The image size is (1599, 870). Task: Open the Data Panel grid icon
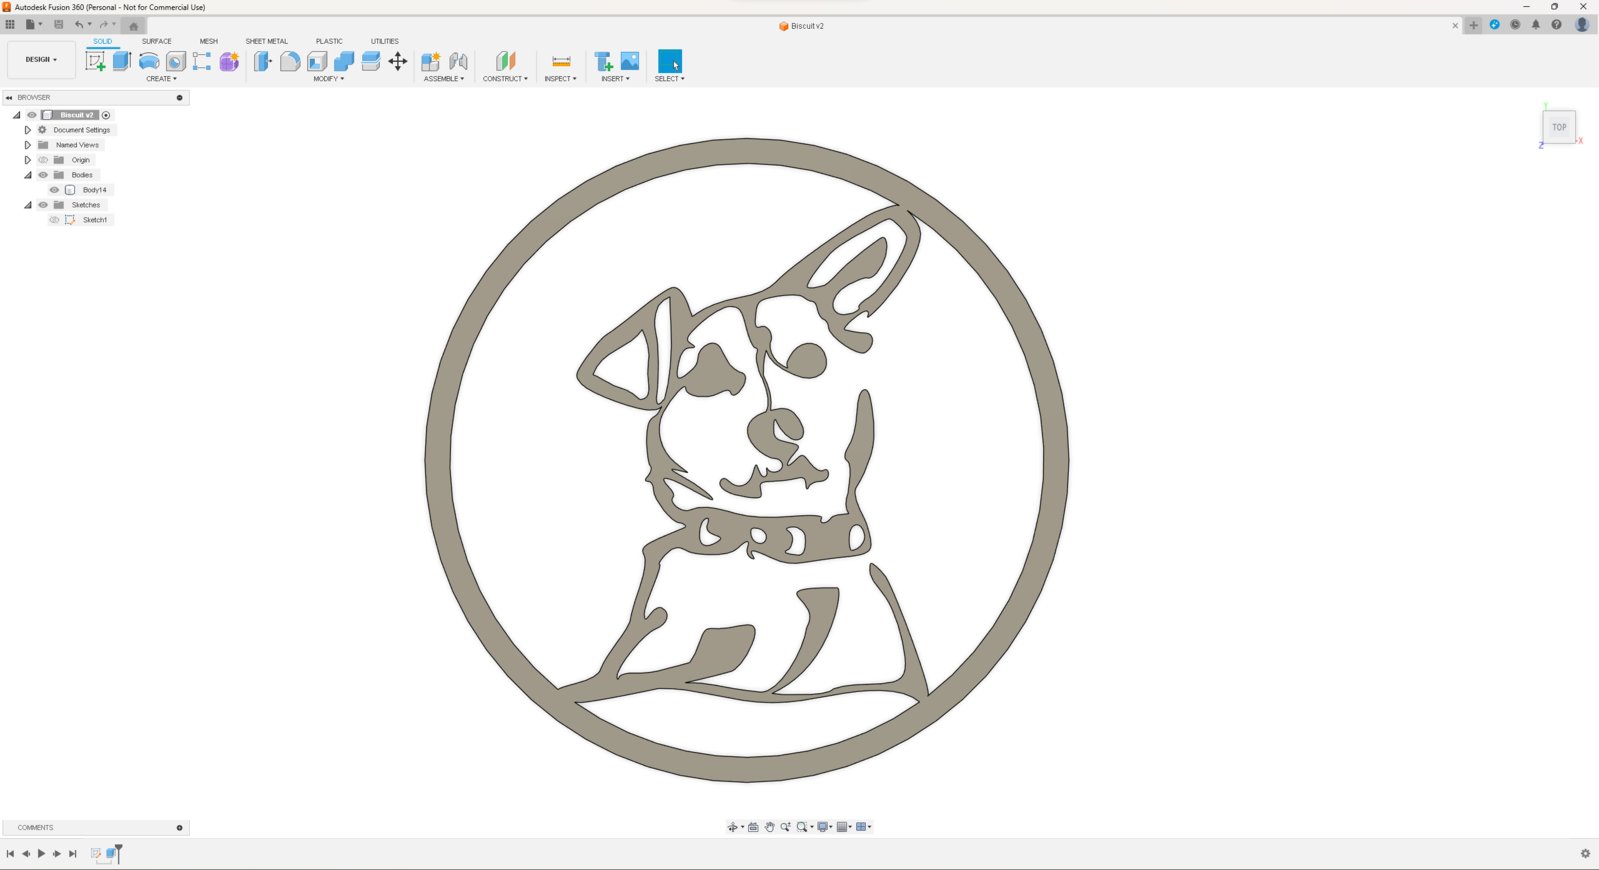coord(10,25)
